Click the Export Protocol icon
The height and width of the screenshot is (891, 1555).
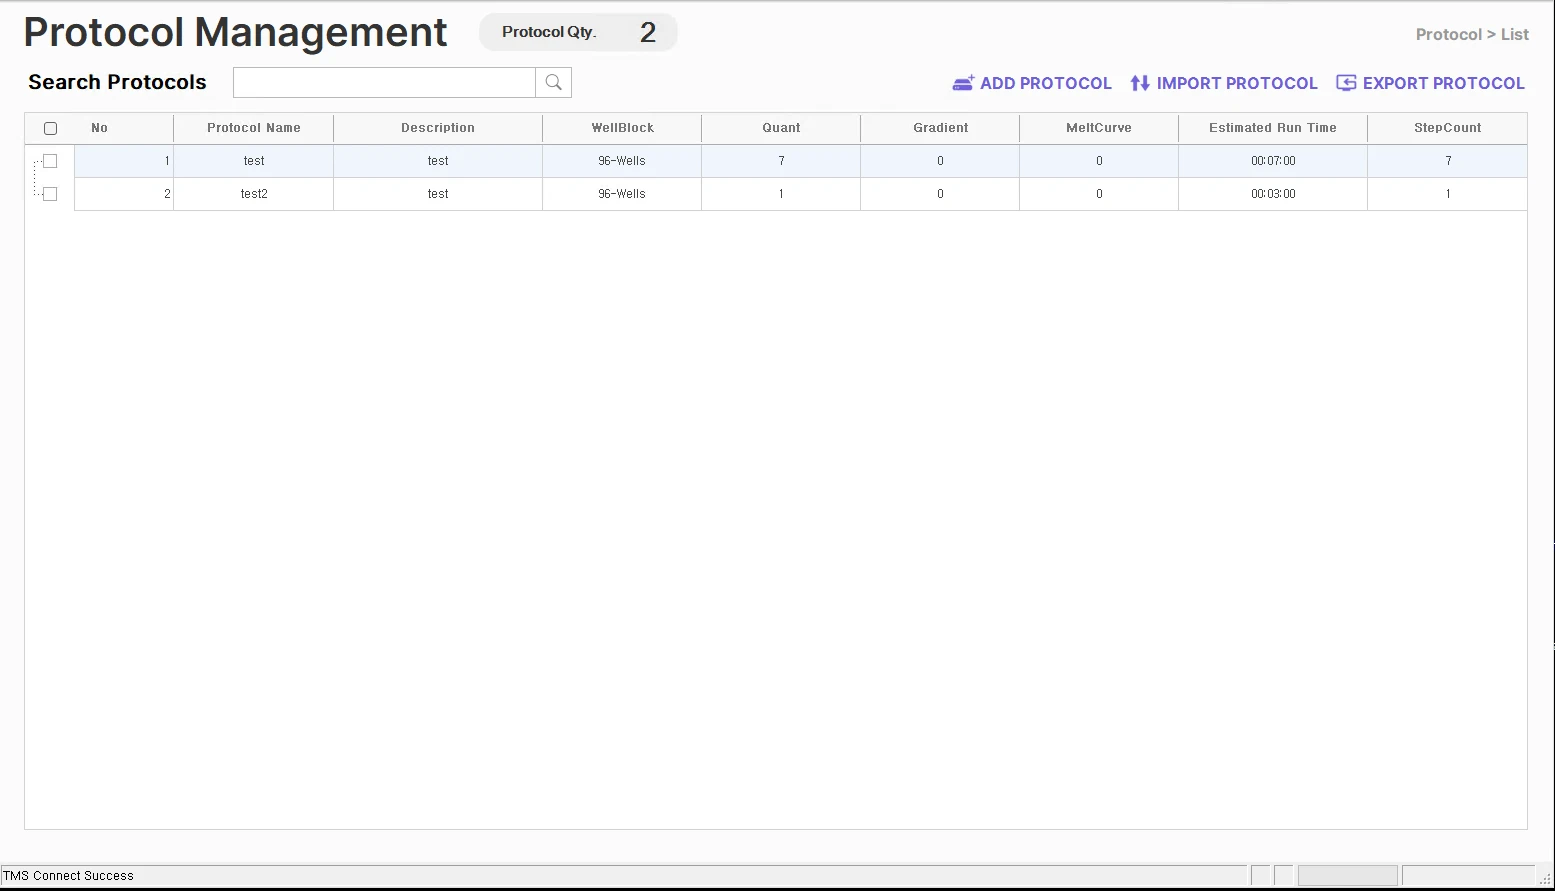(x=1346, y=83)
